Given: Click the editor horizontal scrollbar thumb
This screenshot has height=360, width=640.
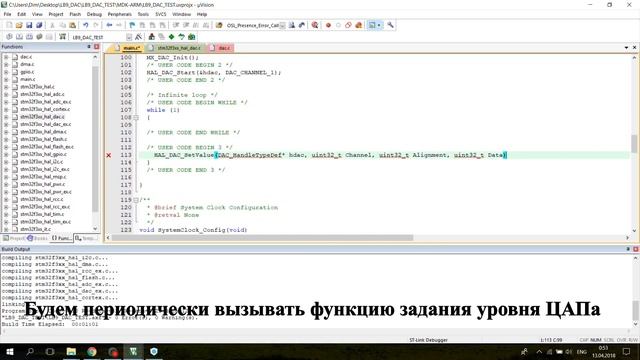Looking at the screenshot, I should (x=262, y=238).
